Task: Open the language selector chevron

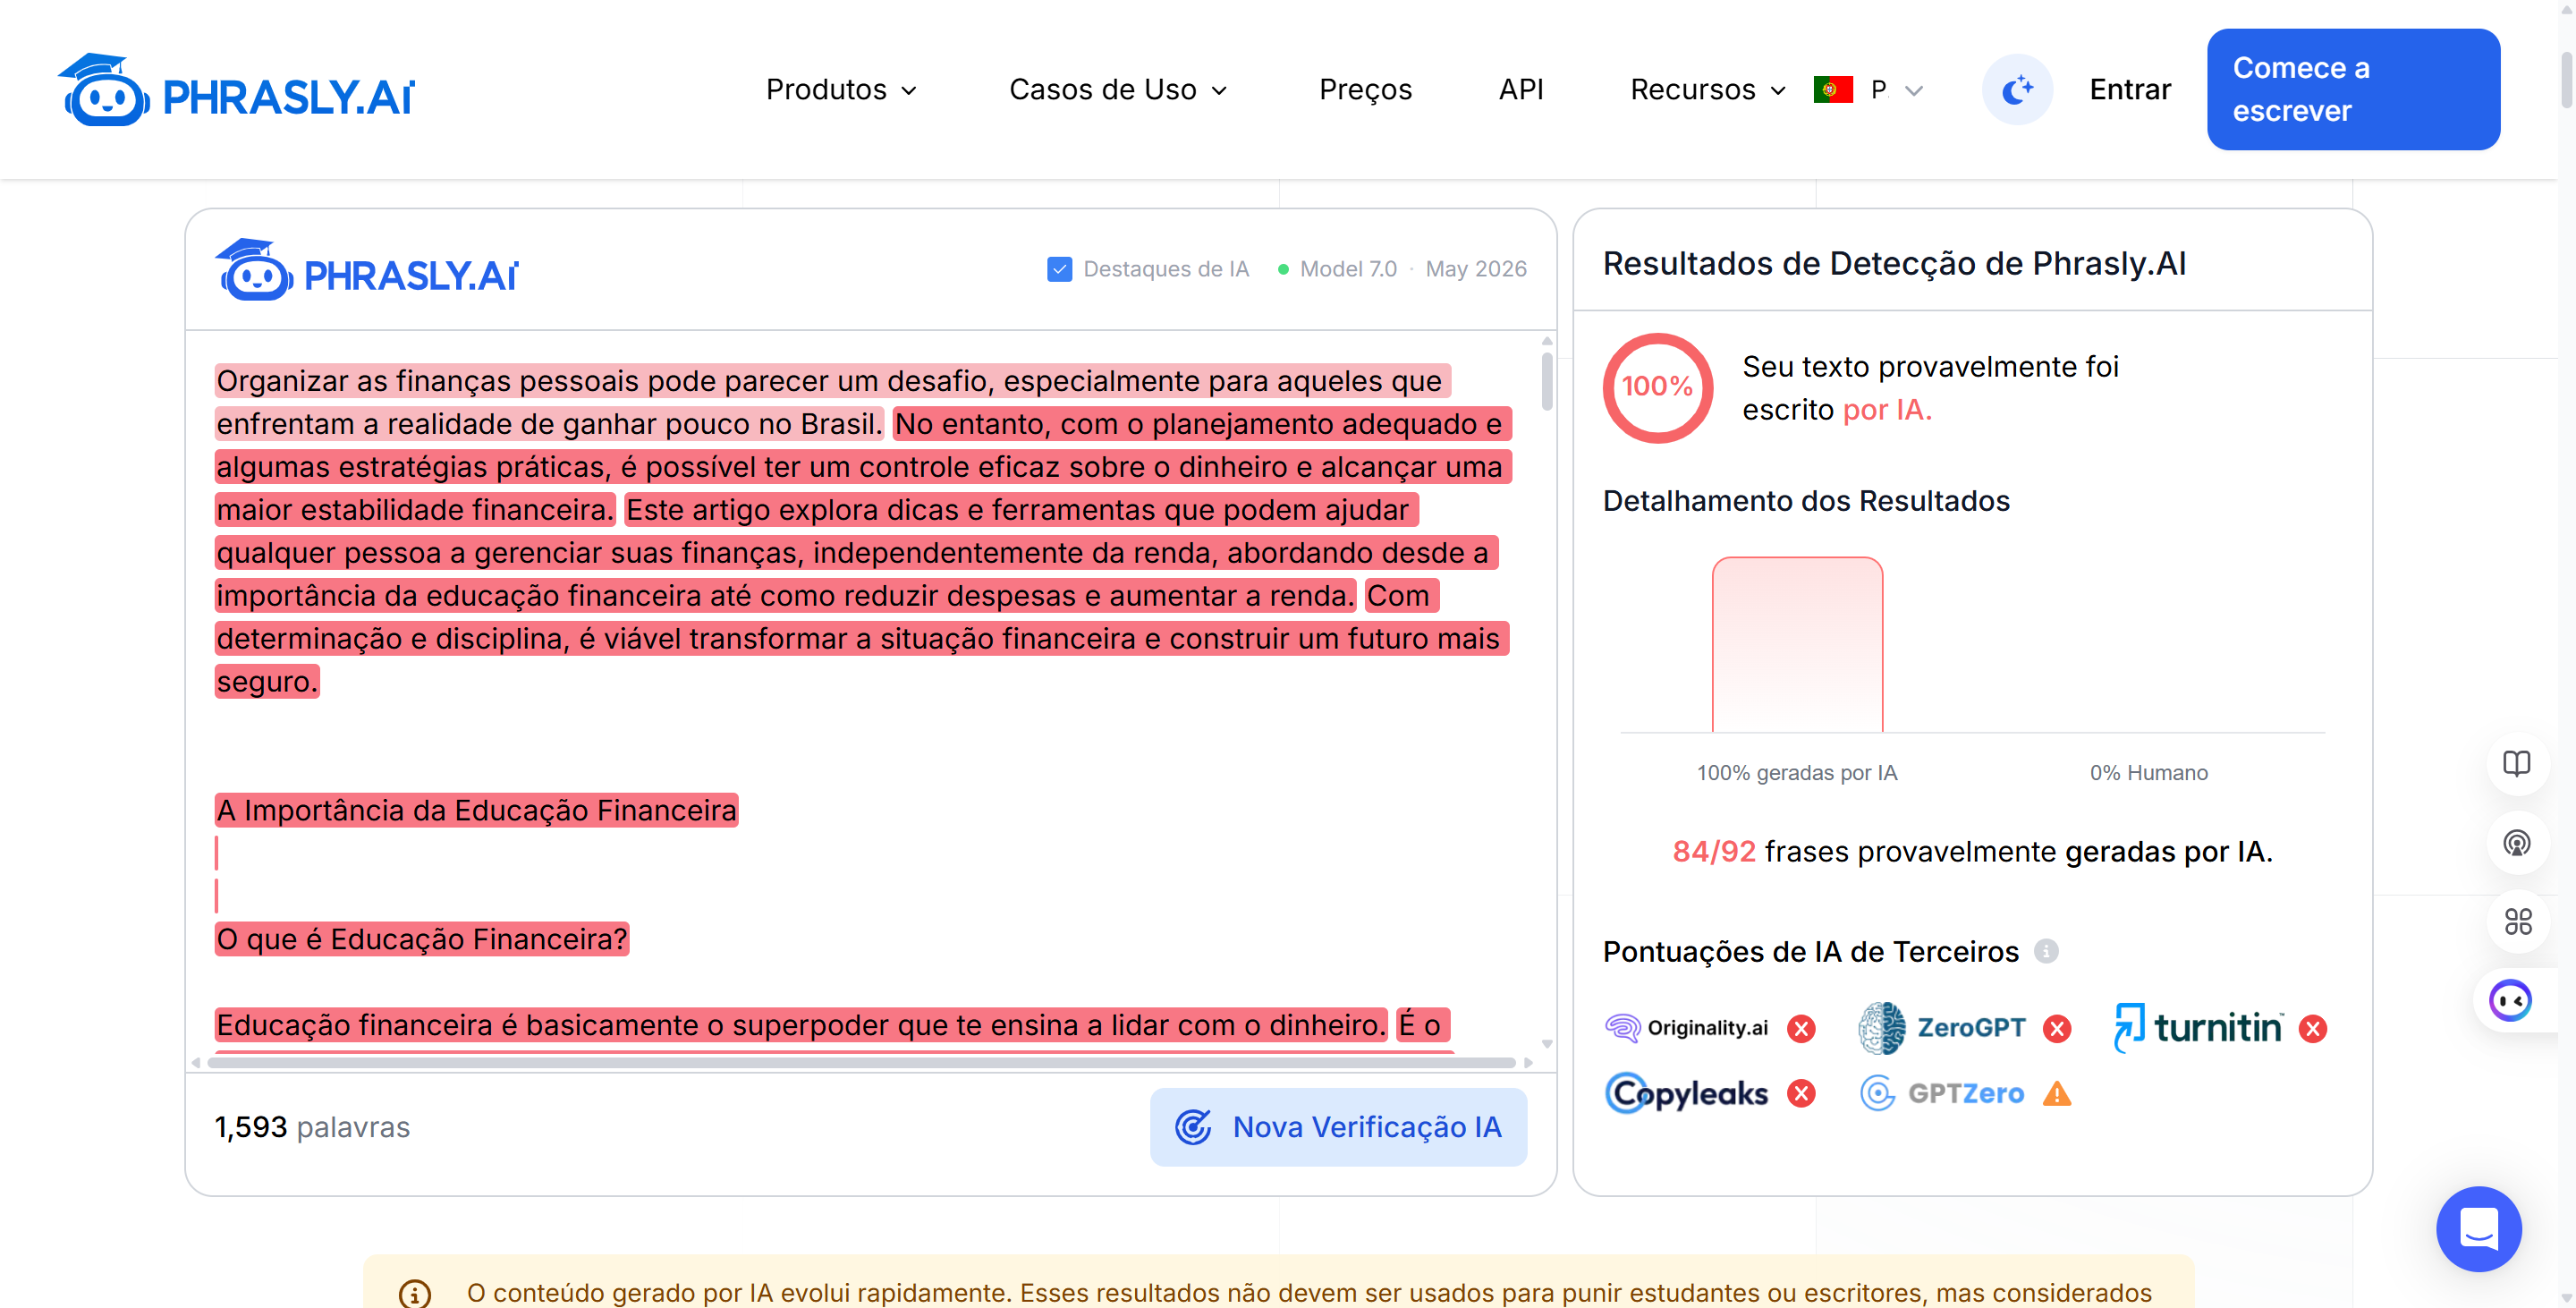Action: pyautogui.click(x=1914, y=91)
